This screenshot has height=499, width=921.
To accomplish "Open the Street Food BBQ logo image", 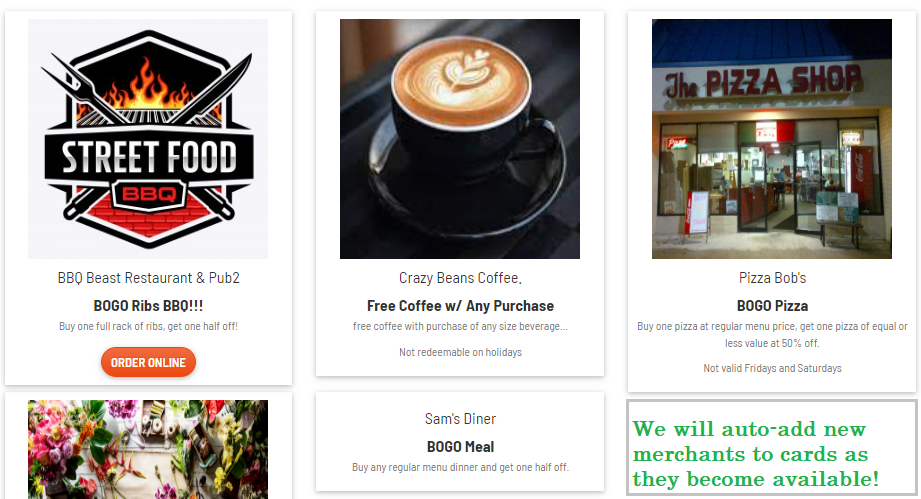I will point(148,139).
